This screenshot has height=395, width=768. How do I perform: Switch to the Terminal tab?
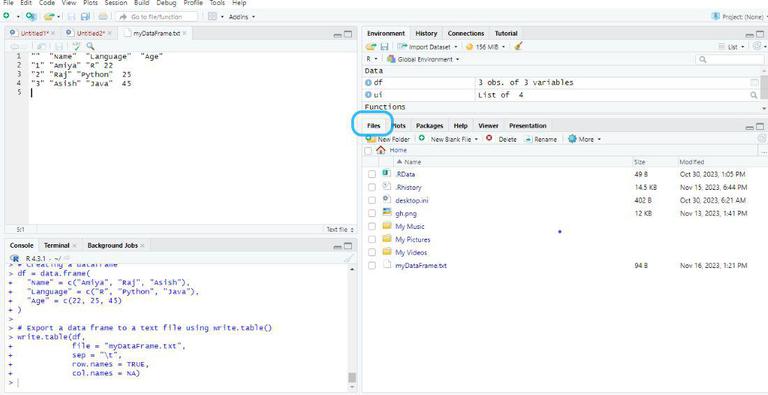click(x=56, y=245)
